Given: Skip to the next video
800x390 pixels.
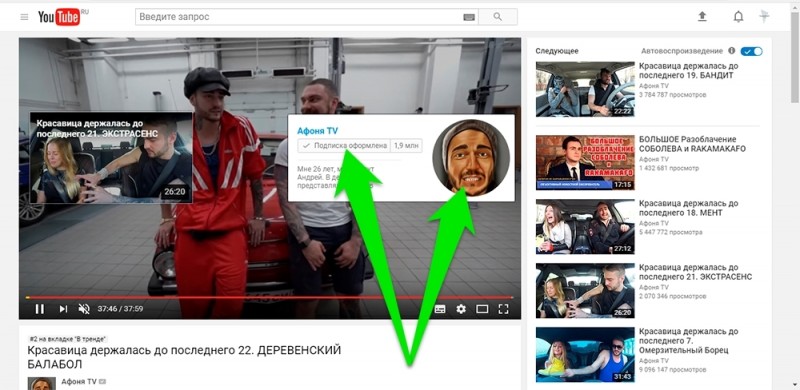Looking at the screenshot, I should (x=63, y=309).
